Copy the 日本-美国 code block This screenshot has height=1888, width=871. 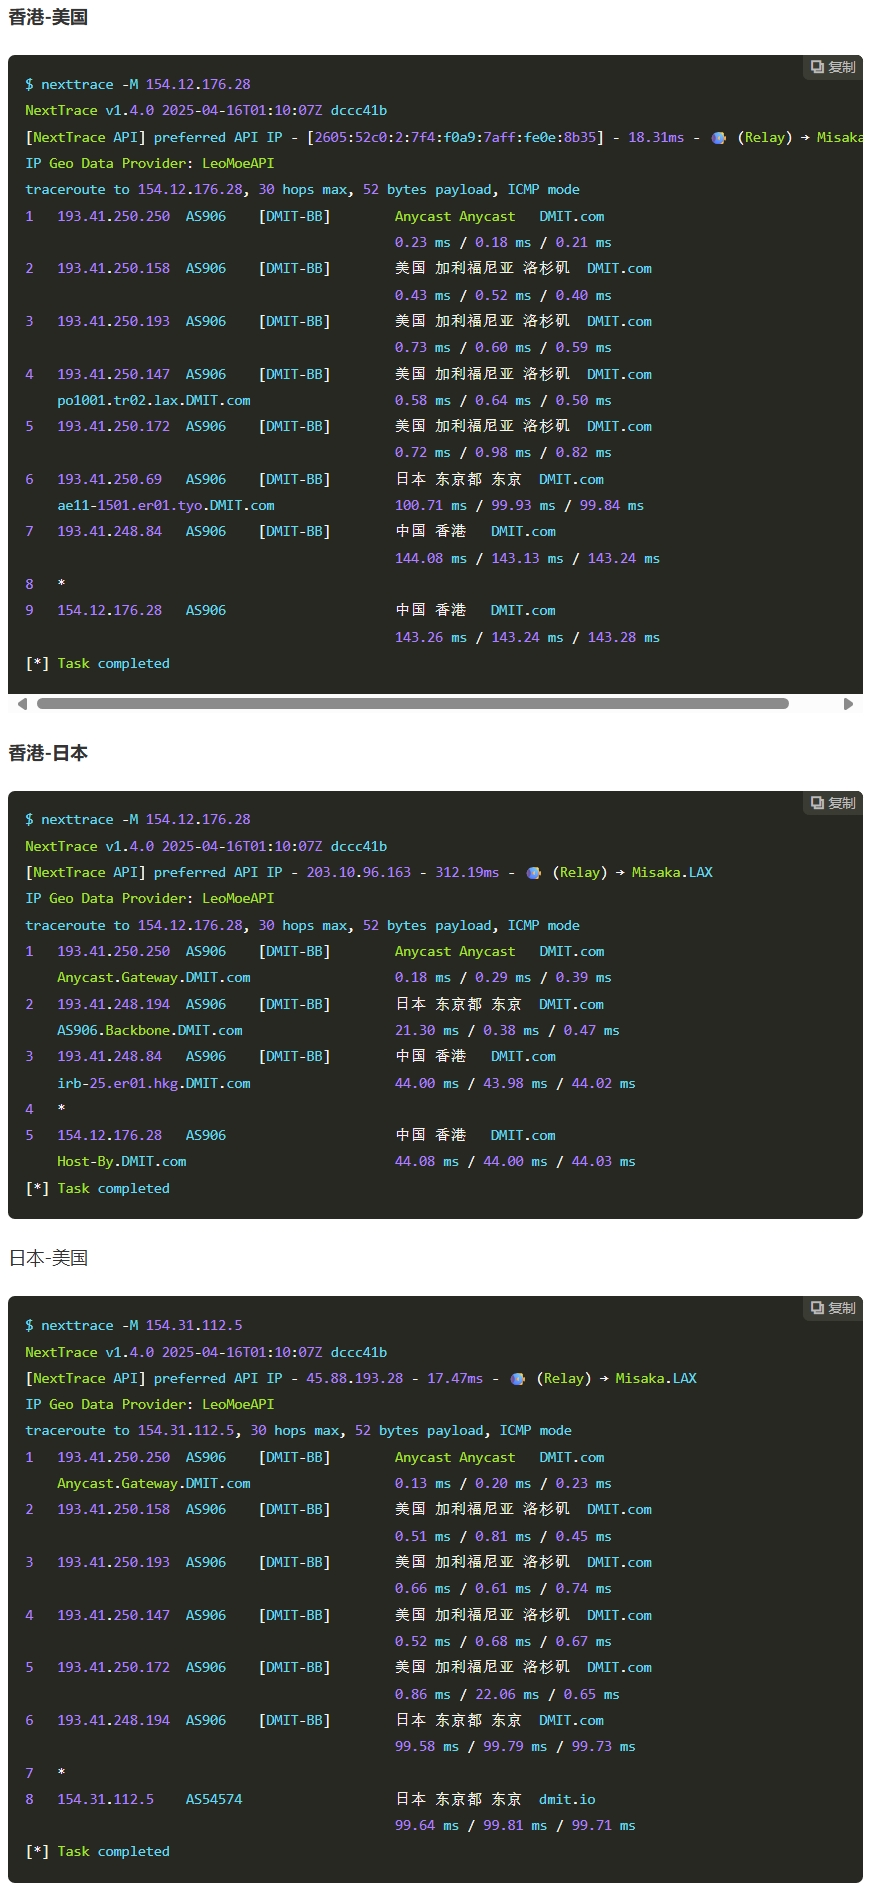point(833,1308)
